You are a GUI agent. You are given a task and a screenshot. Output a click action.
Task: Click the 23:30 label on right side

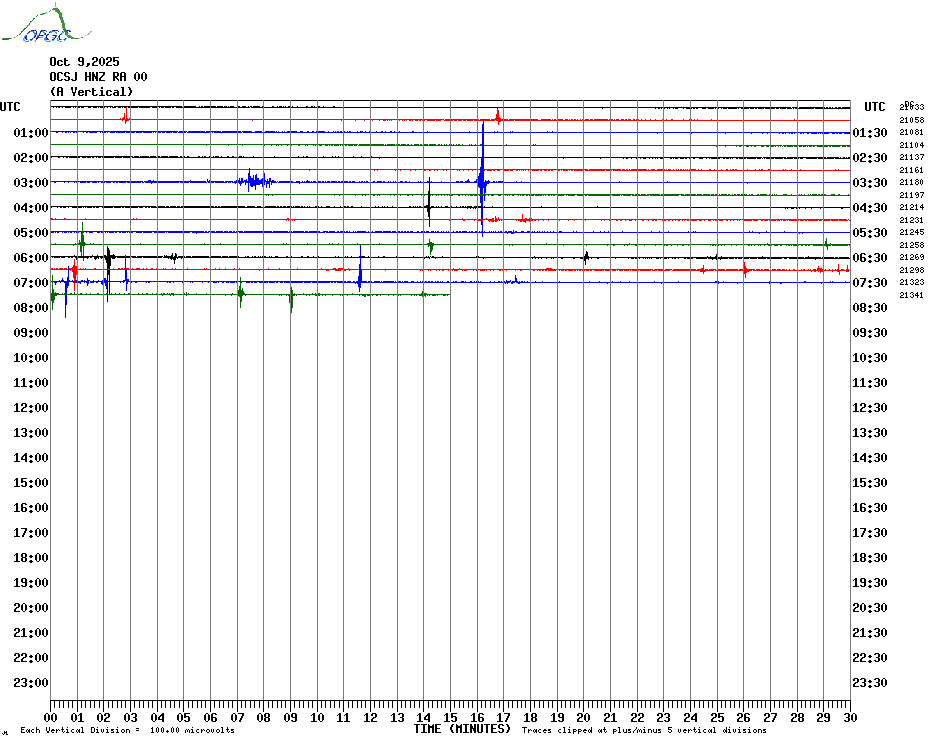click(x=870, y=682)
